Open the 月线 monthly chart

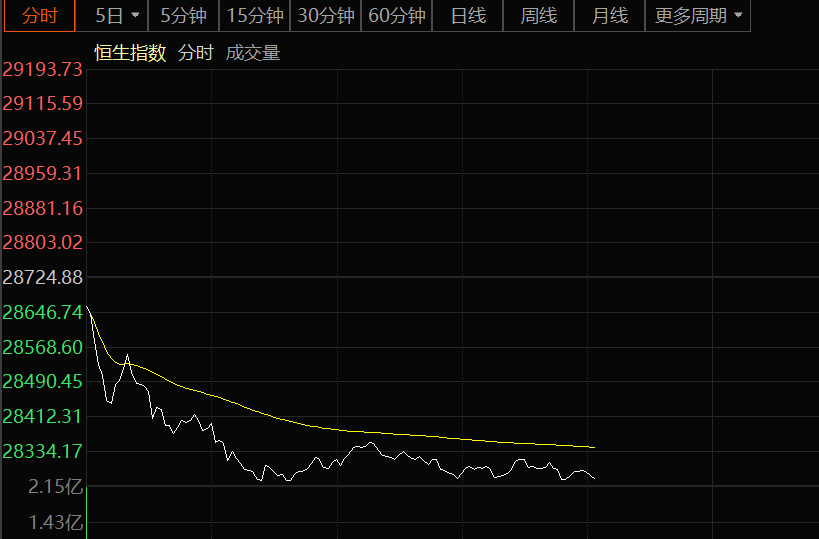(x=610, y=16)
